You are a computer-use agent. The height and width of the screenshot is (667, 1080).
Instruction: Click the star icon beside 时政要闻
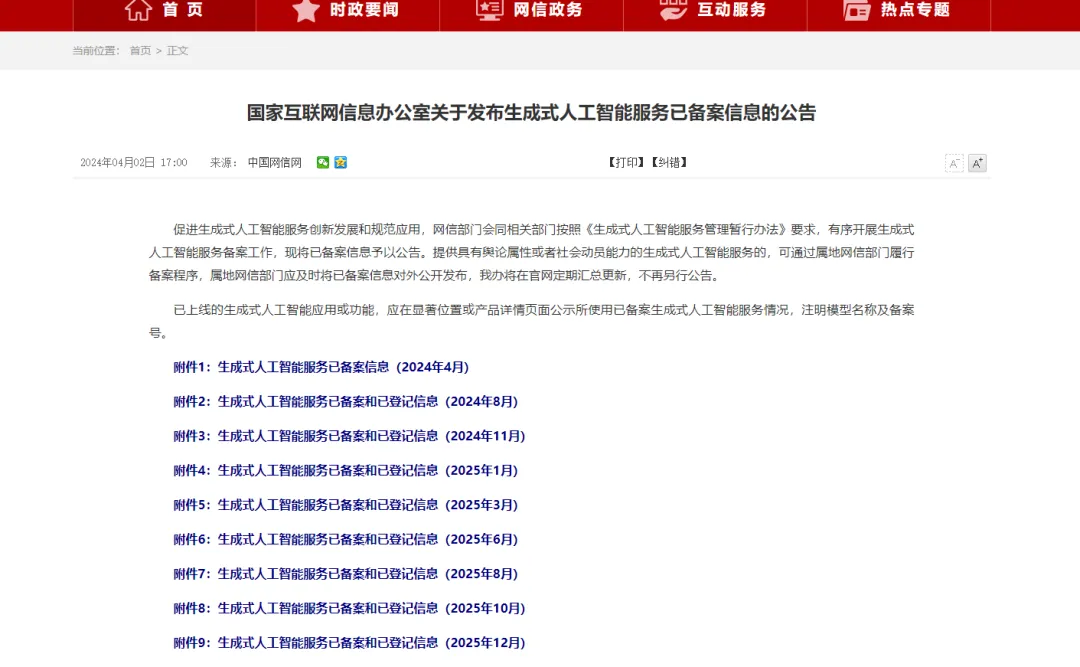tap(305, 10)
